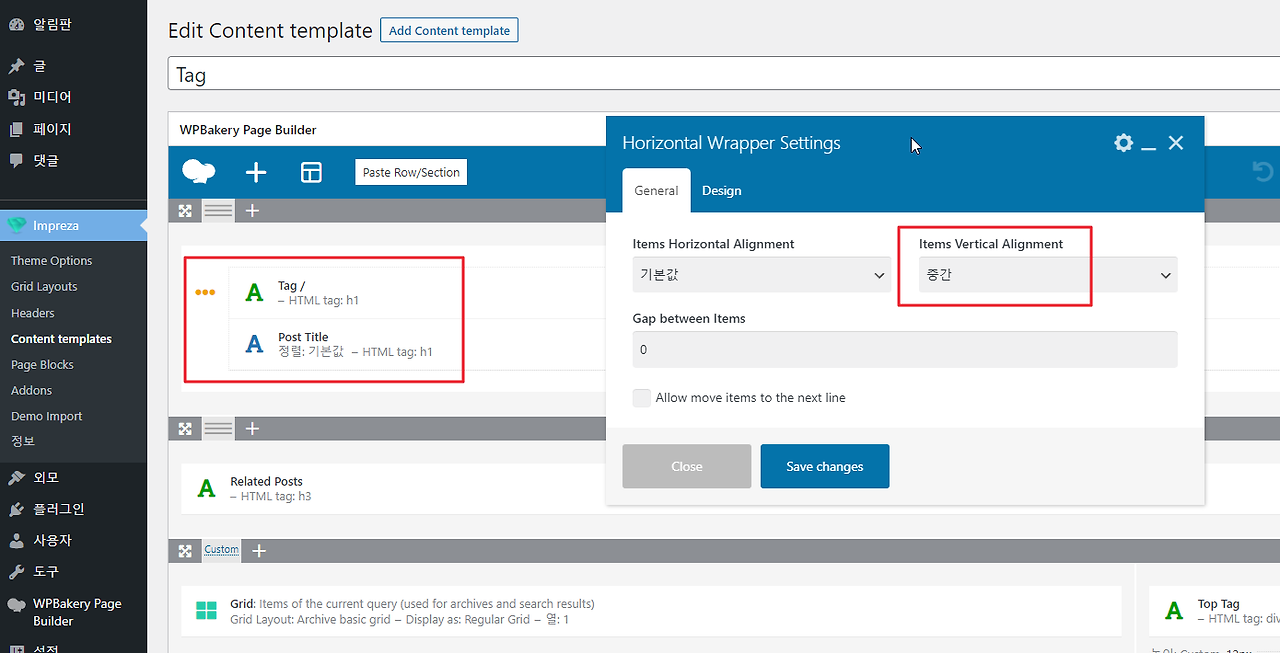The width and height of the screenshot is (1280, 653).
Task: Add element with builder plus icon
Action: pyautogui.click(x=256, y=172)
